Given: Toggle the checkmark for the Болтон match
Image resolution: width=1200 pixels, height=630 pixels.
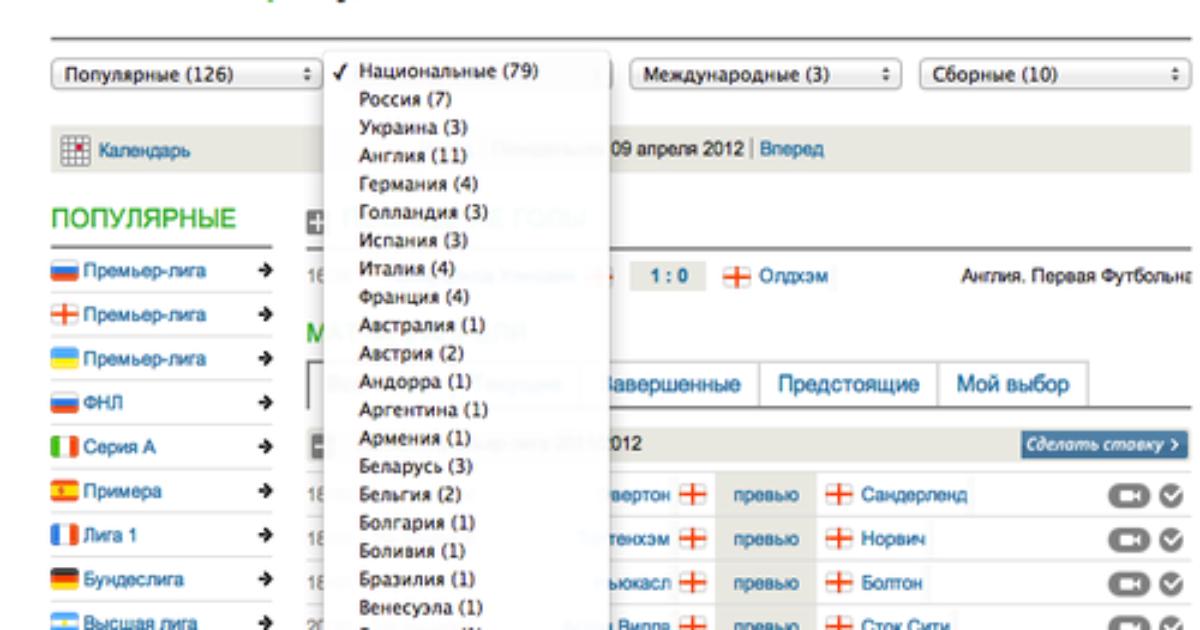Looking at the screenshot, I should 1171,583.
